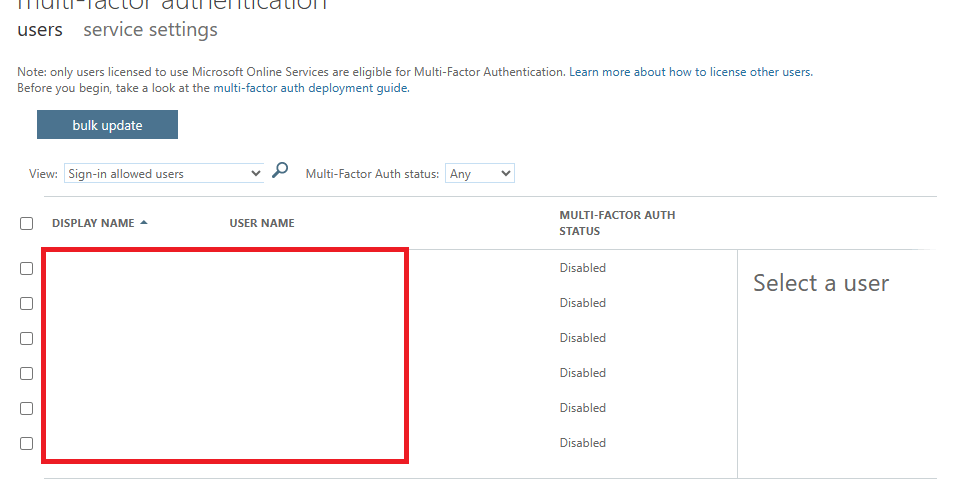
Task: Check the fifth user row checkbox
Action: (x=26, y=409)
